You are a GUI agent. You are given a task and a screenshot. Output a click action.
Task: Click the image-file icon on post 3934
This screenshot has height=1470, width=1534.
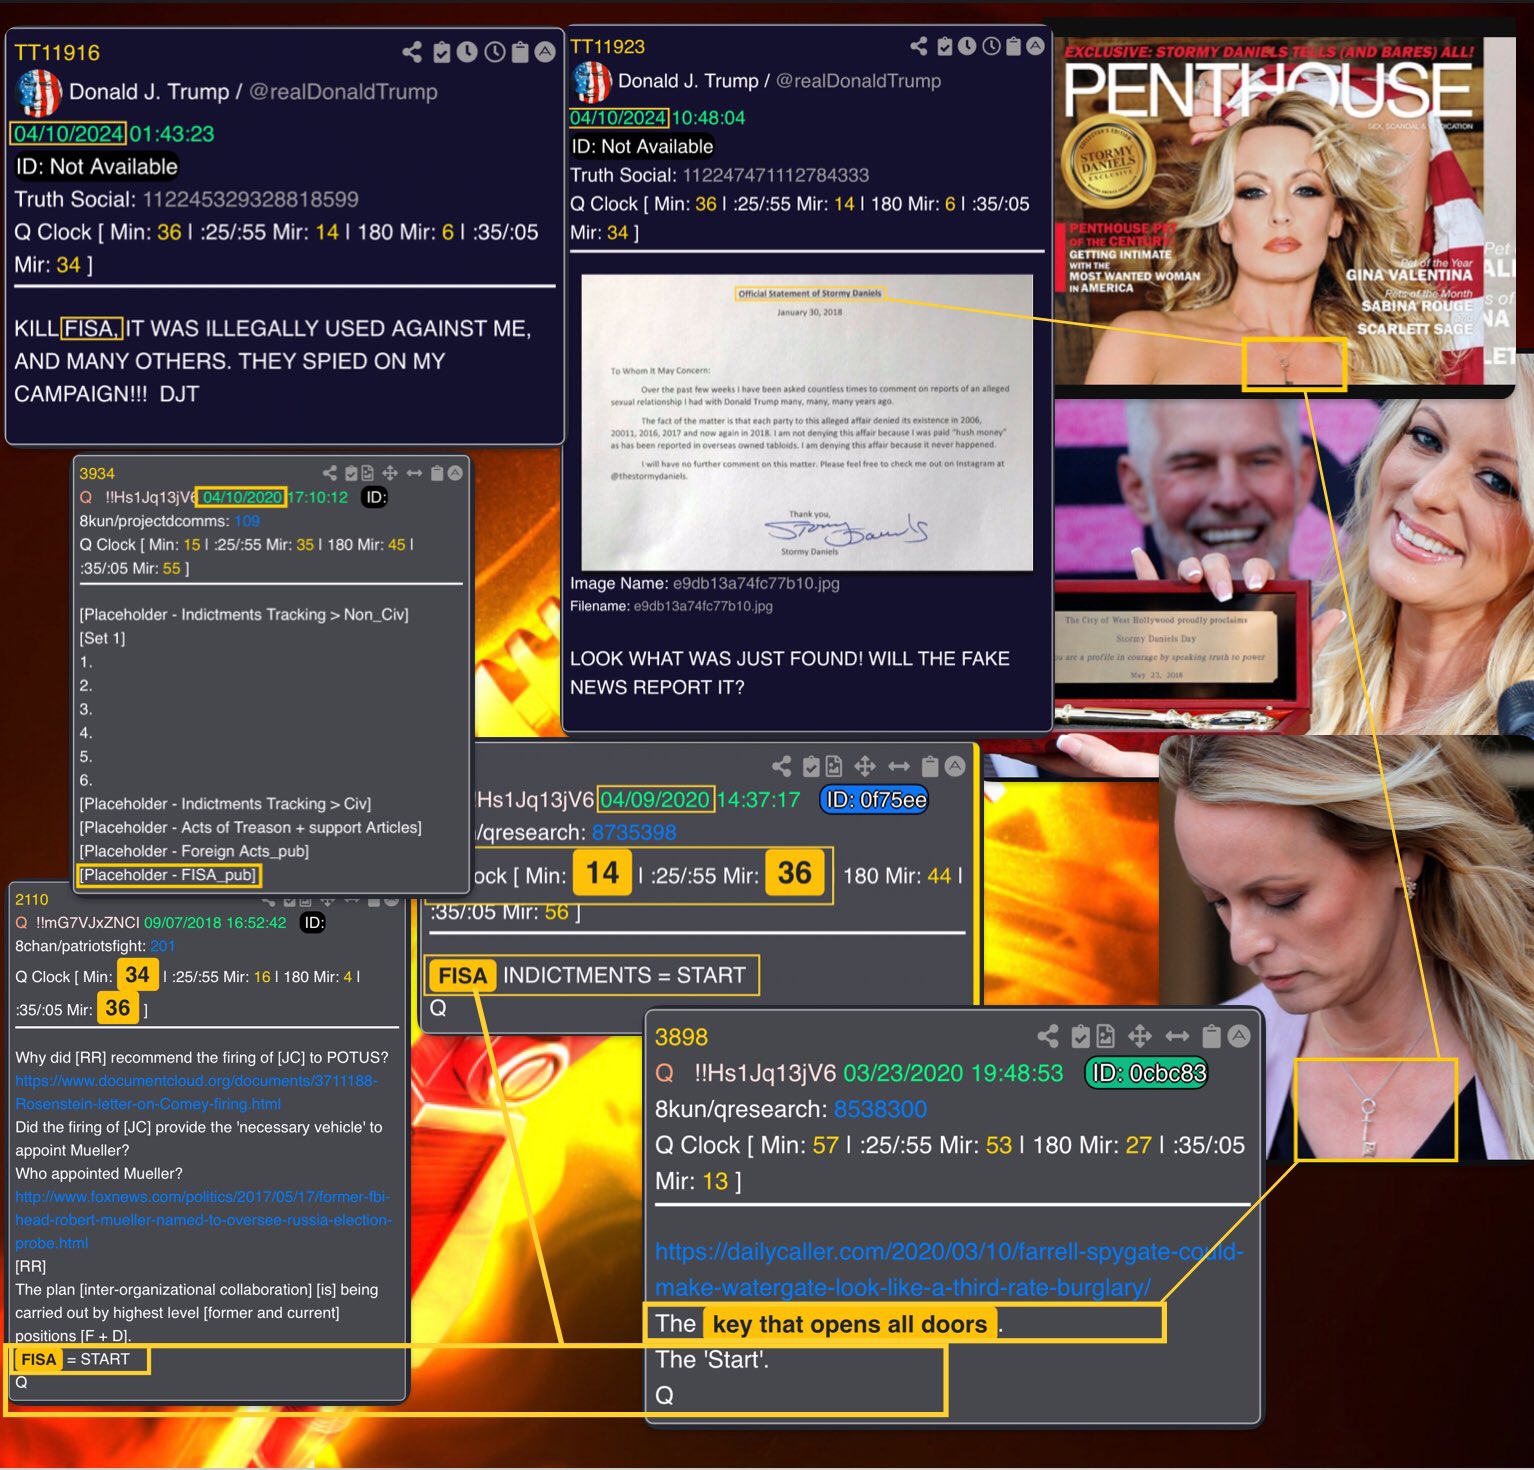pos(367,473)
